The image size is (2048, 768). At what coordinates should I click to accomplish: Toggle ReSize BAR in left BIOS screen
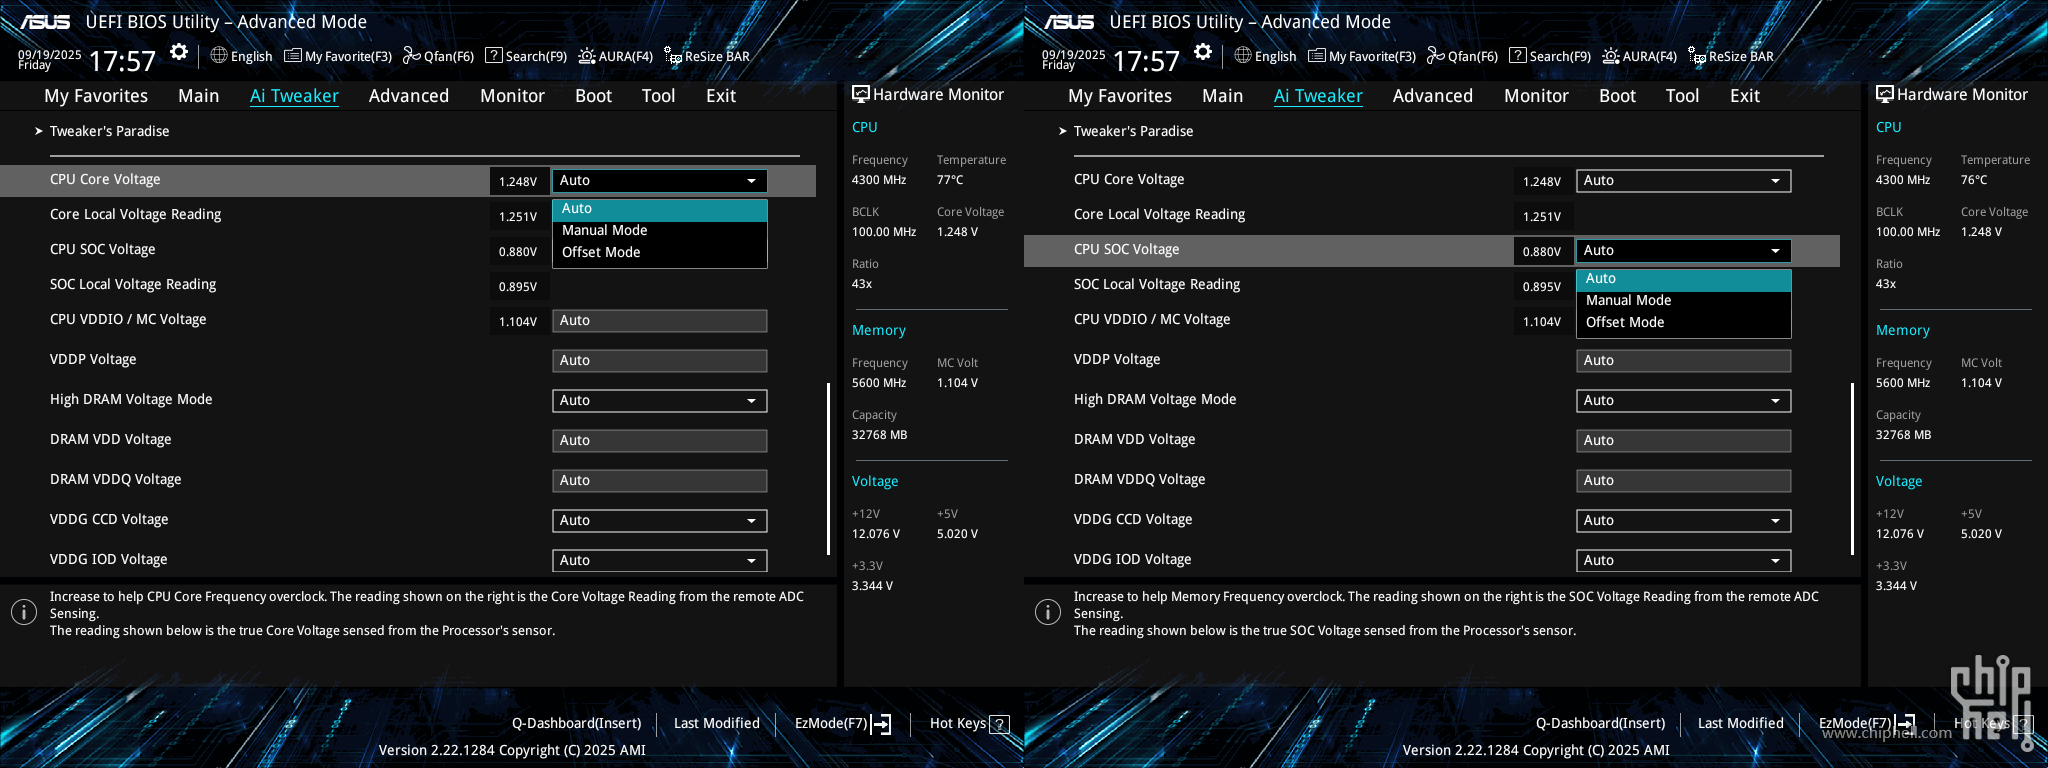707,56
